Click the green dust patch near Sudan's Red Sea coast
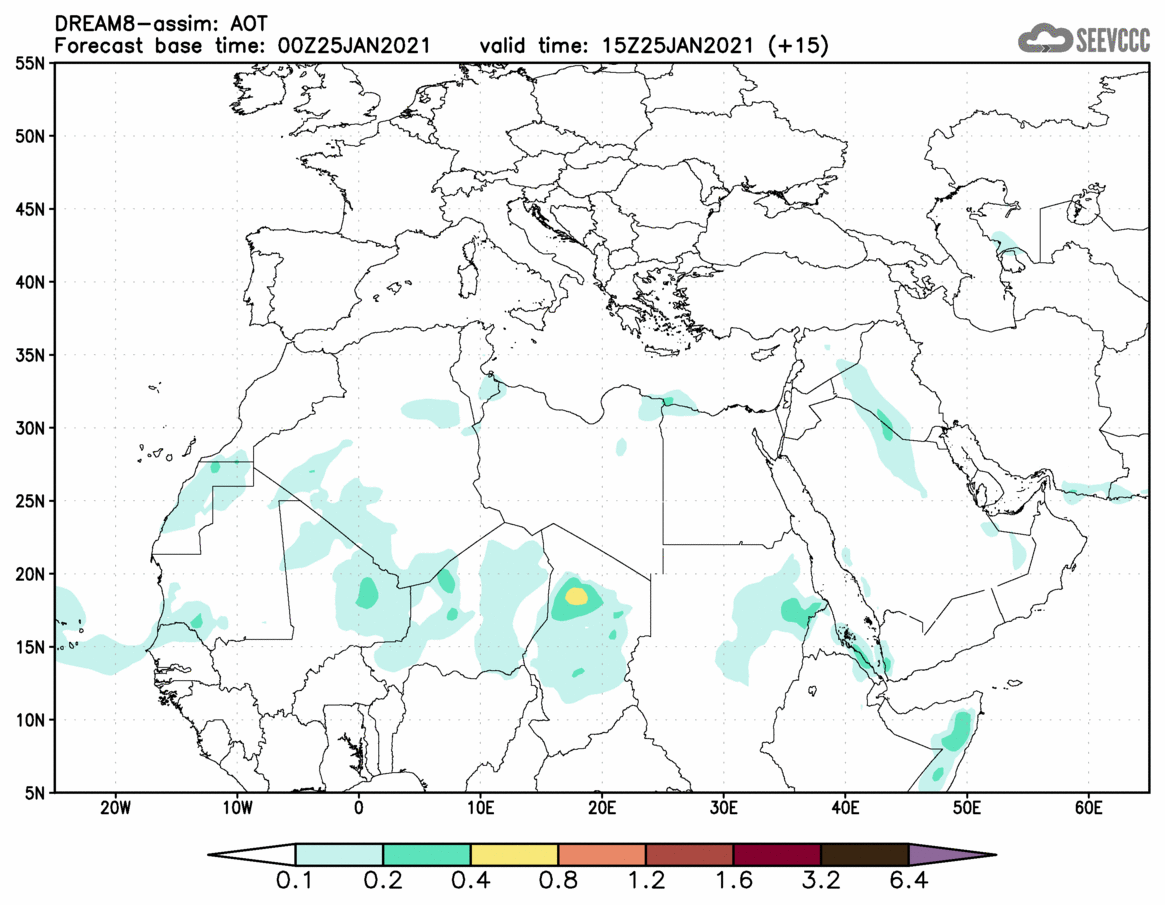Image resolution: width=1165 pixels, height=905 pixels. tap(799, 611)
